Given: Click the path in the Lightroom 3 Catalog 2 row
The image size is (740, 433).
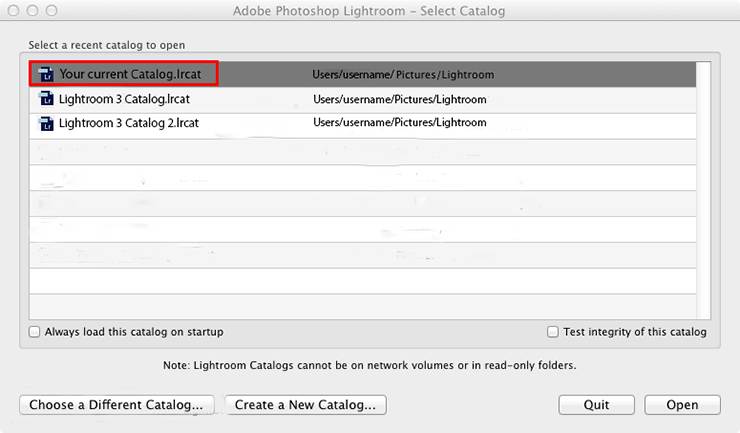Looking at the screenshot, I should (x=399, y=123).
